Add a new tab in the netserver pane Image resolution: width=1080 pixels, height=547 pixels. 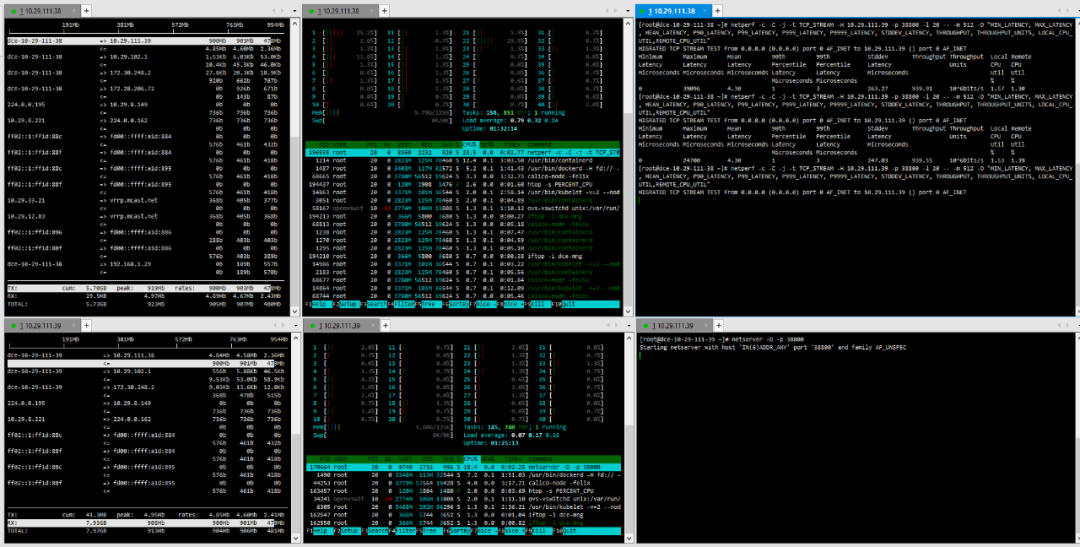[718, 325]
